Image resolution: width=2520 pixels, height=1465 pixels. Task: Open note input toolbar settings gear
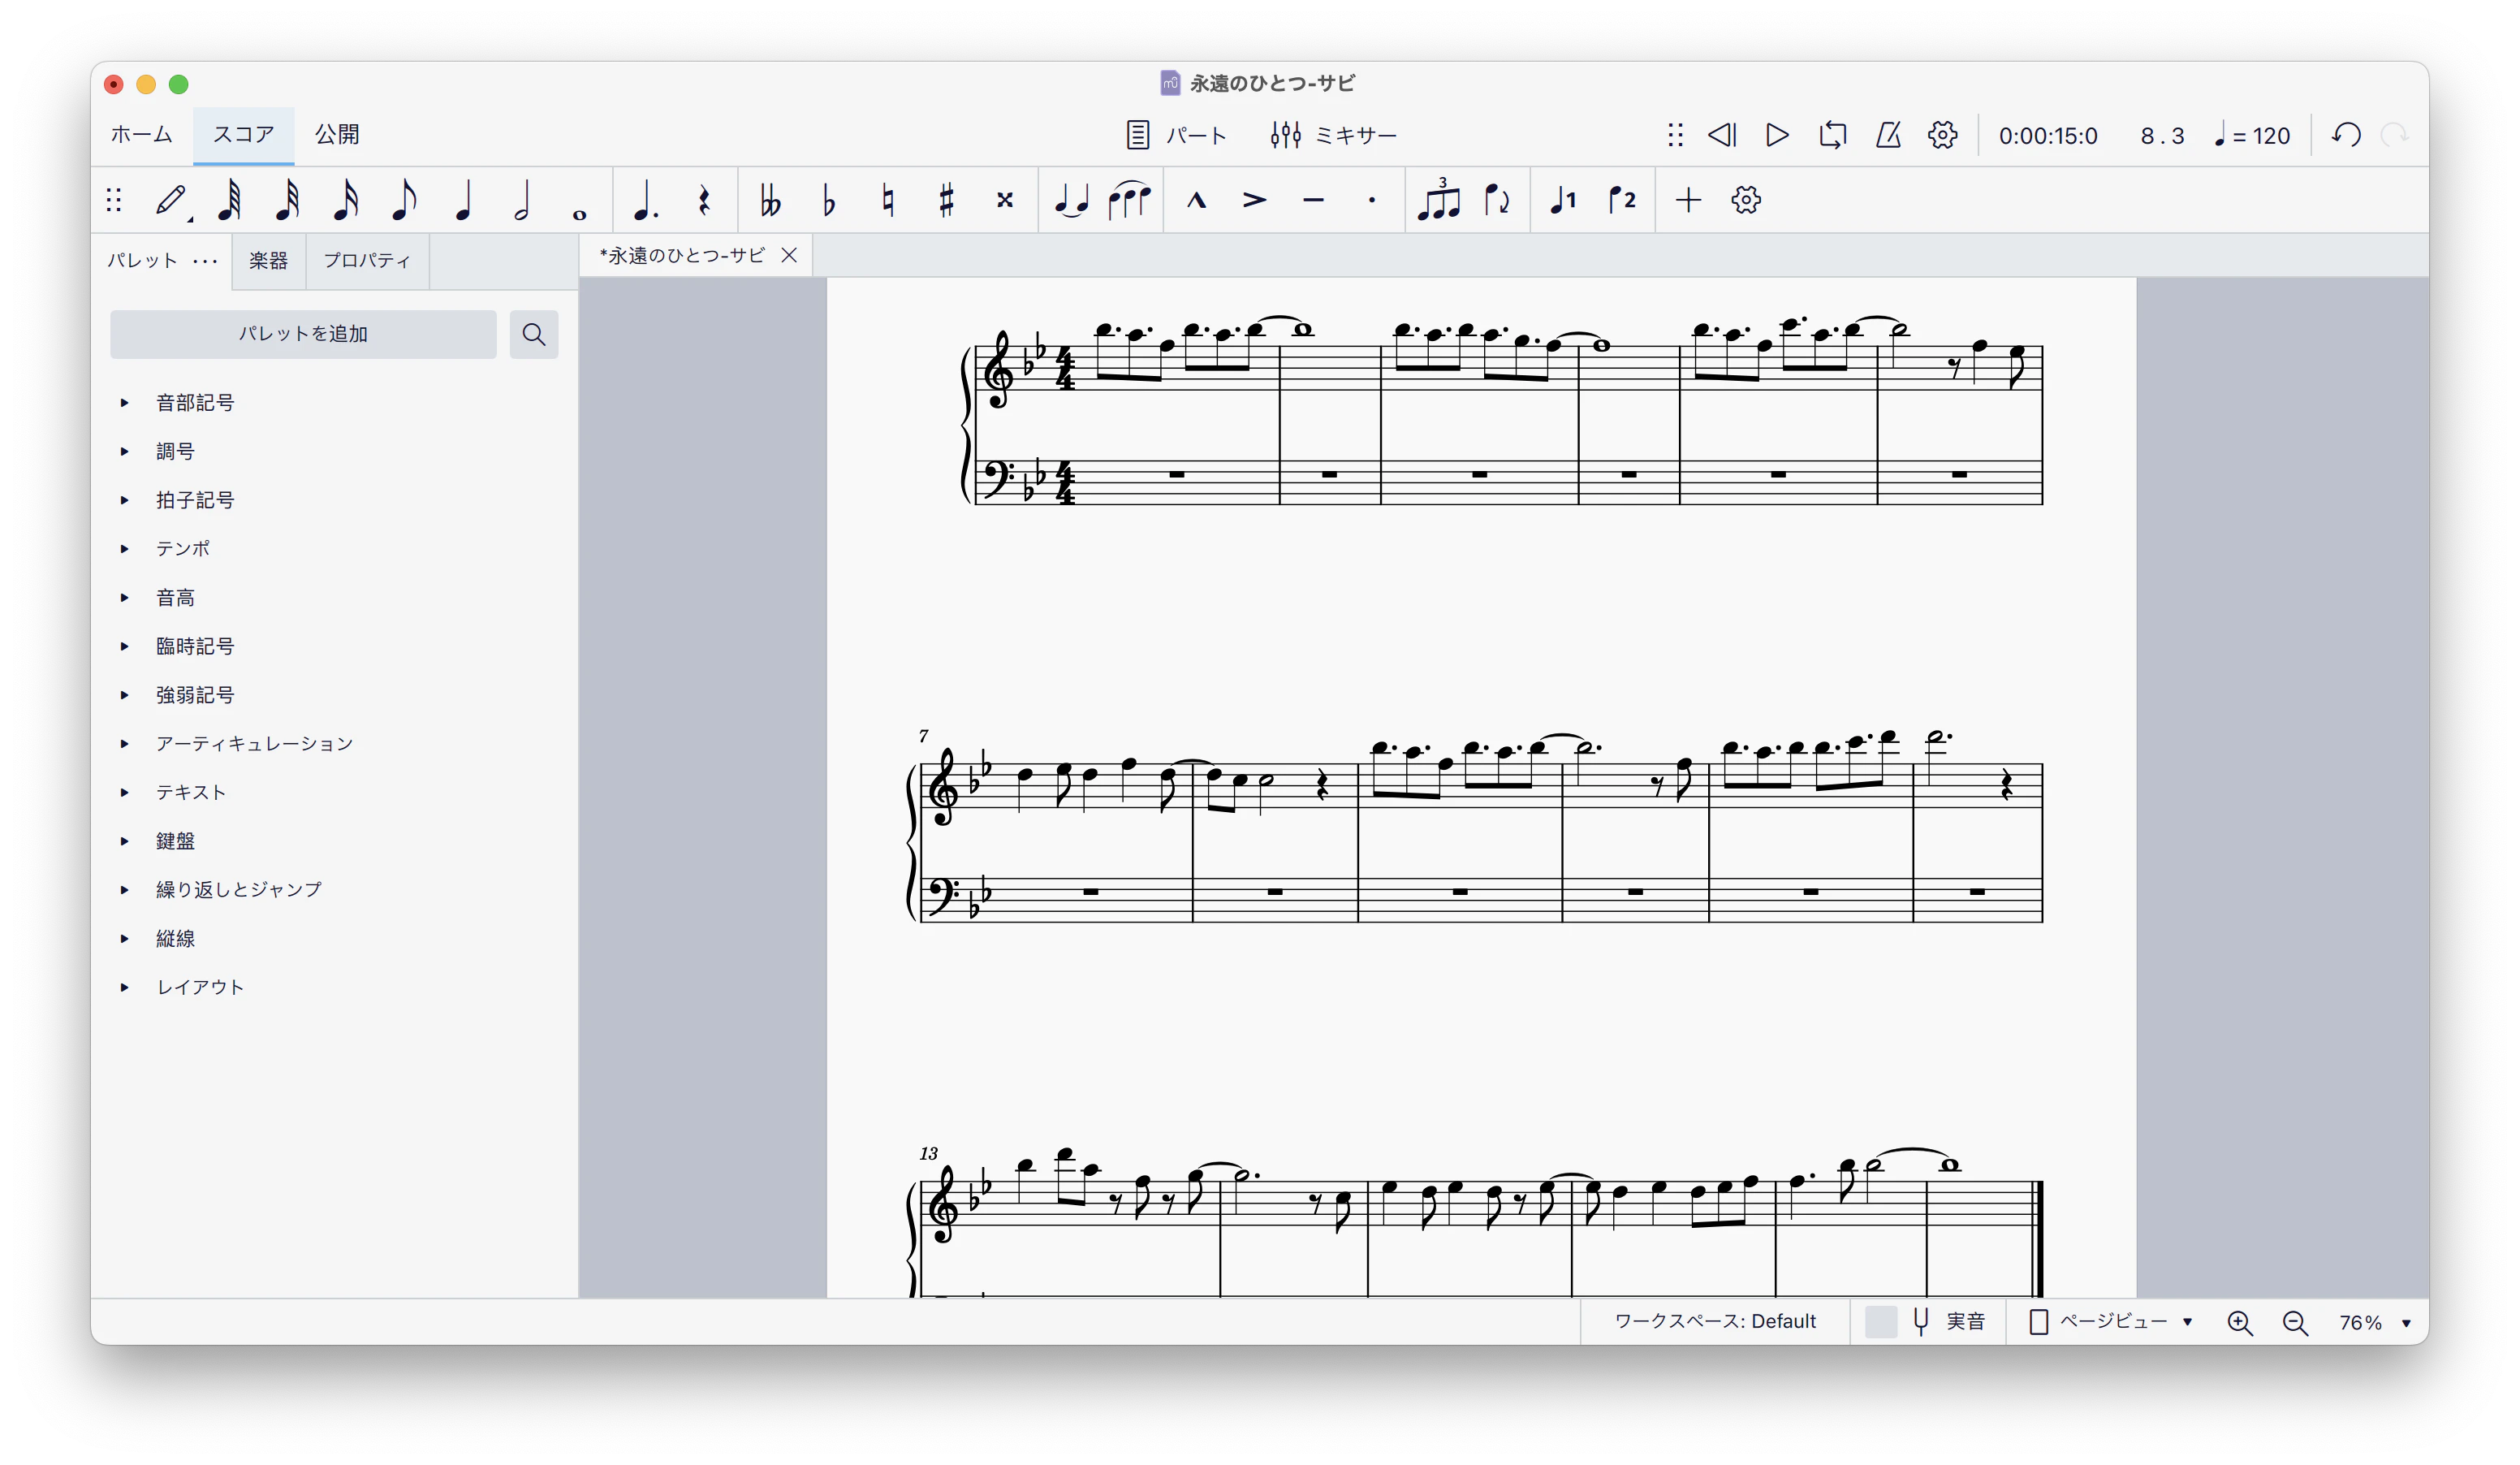point(1746,200)
